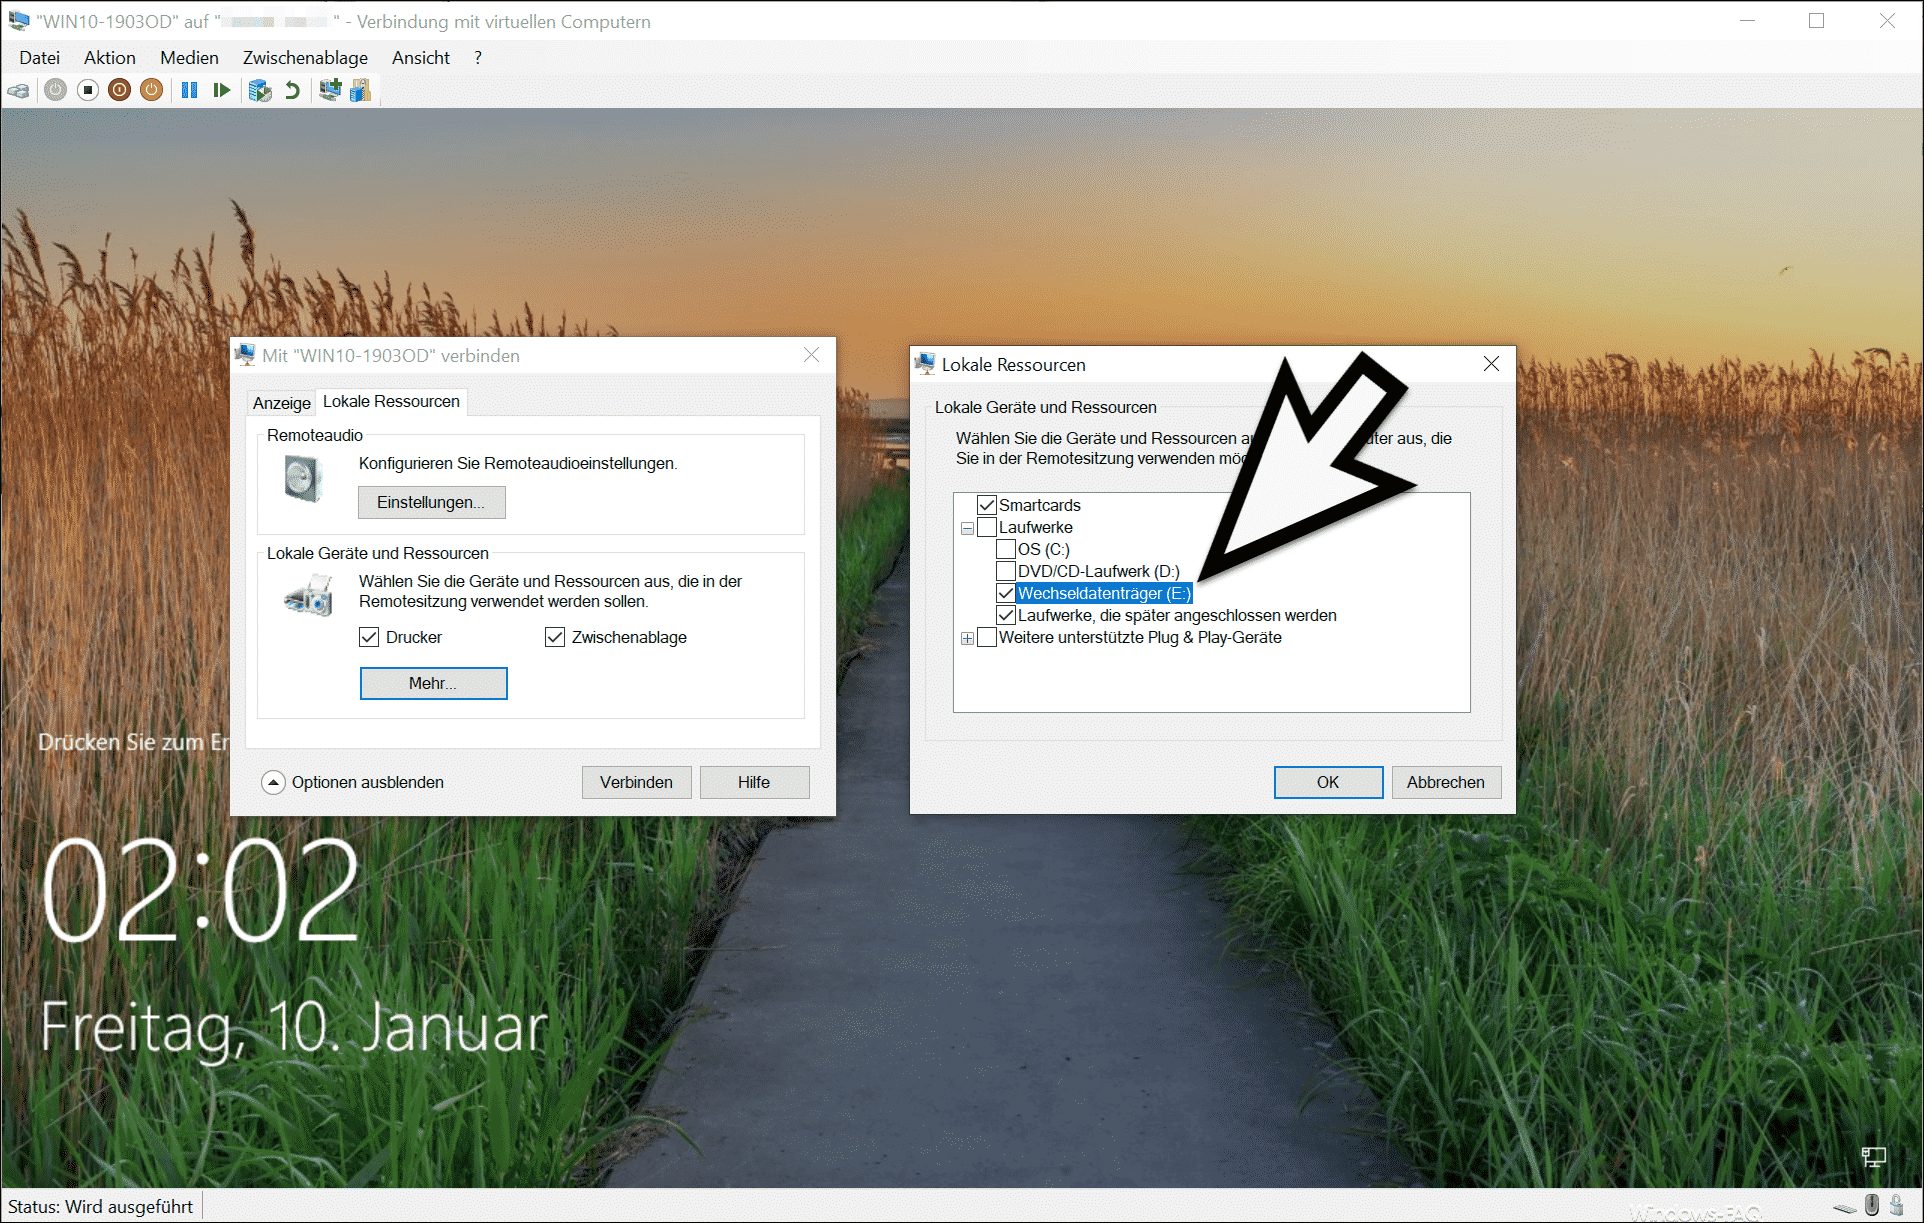Uncheck the Drucker checkbox

(369, 637)
